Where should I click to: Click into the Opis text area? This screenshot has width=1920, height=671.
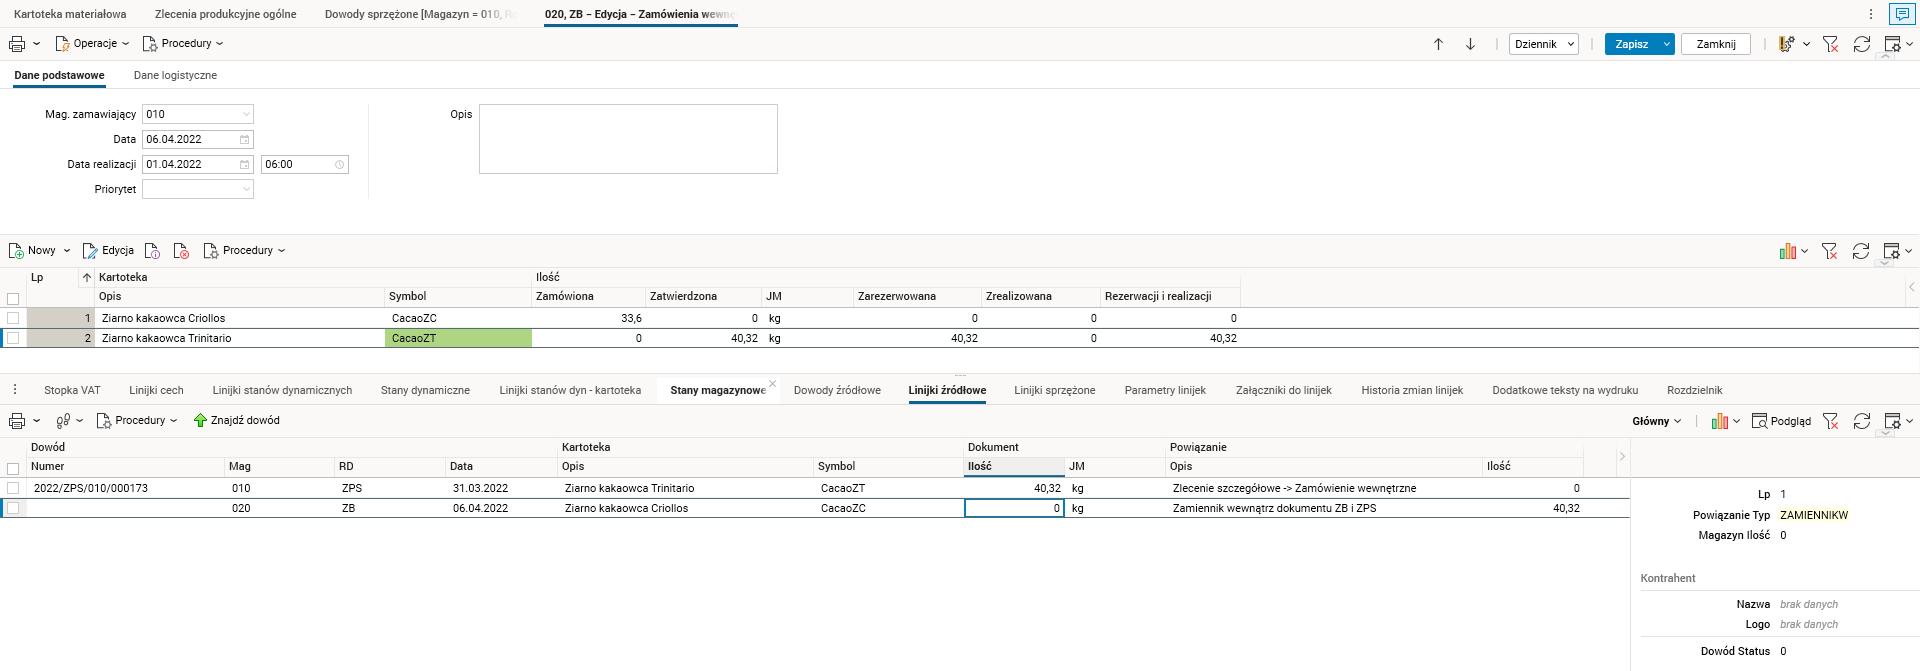[x=628, y=139]
